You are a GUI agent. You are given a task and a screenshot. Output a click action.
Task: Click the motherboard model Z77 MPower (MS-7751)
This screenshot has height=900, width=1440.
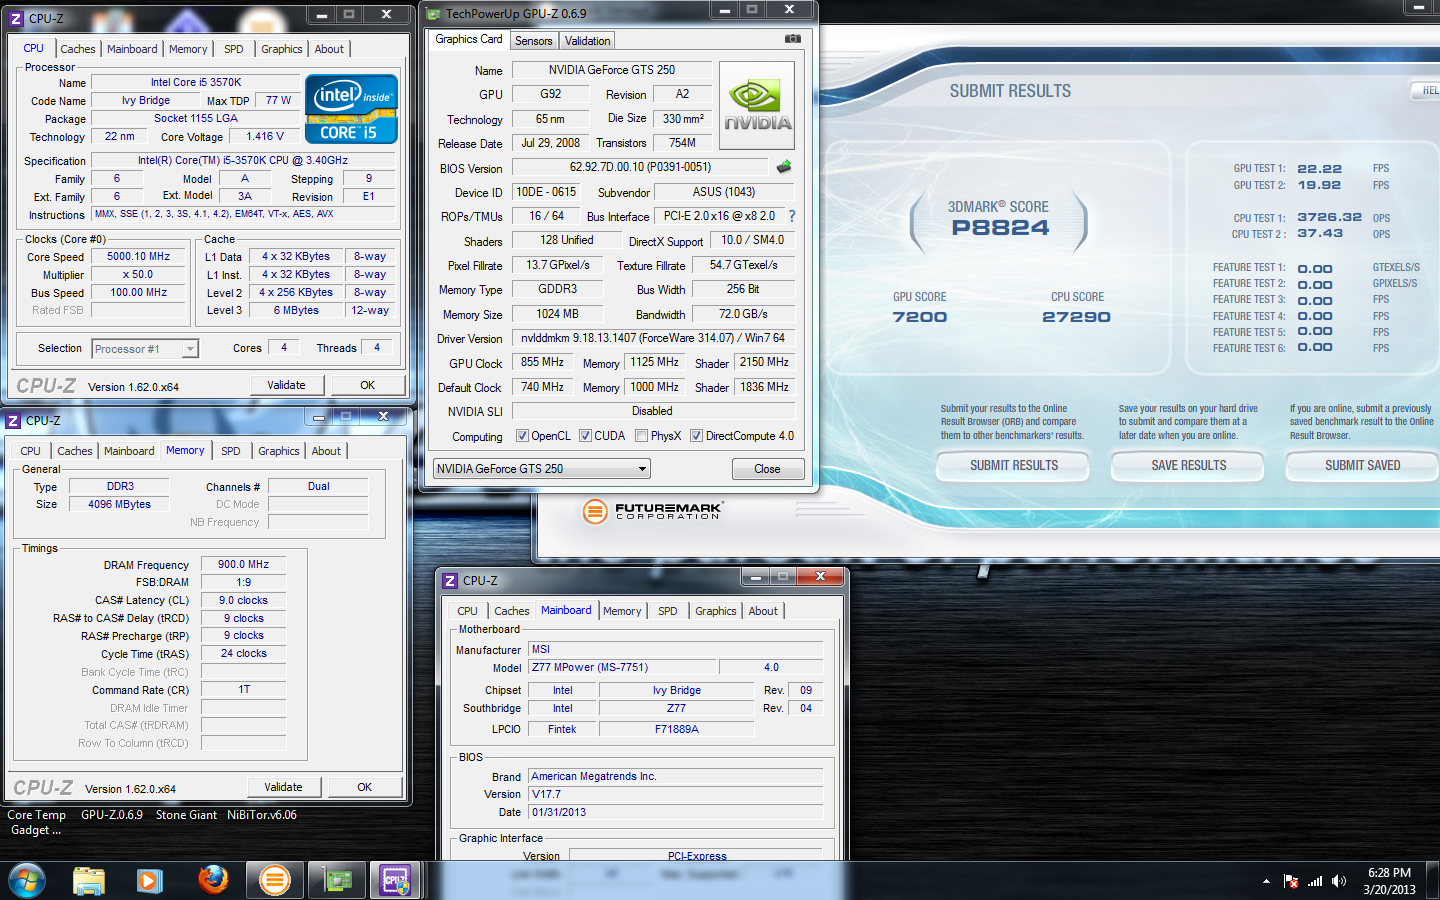click(622, 667)
